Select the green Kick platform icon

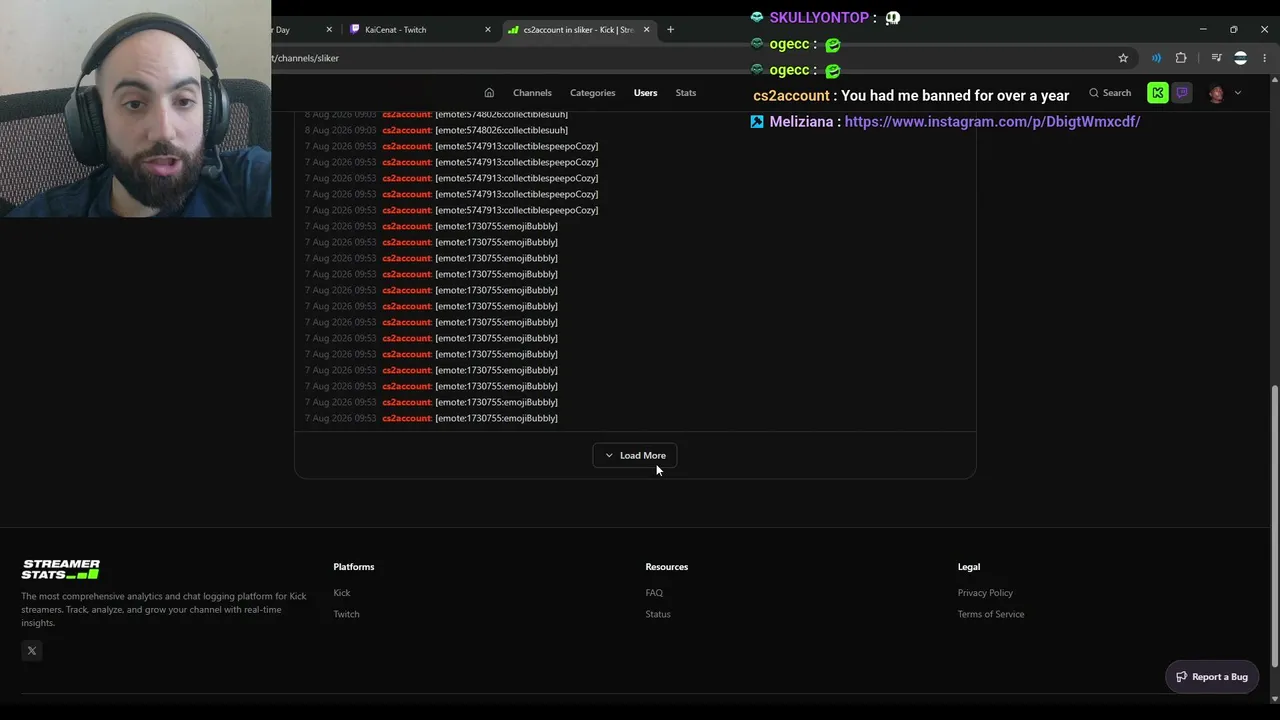1158,93
